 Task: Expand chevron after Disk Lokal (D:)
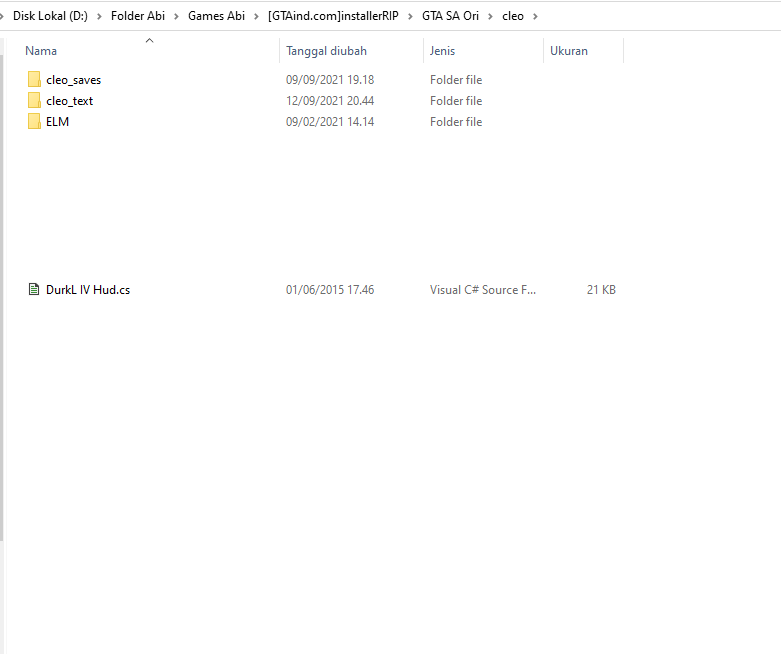tap(99, 16)
